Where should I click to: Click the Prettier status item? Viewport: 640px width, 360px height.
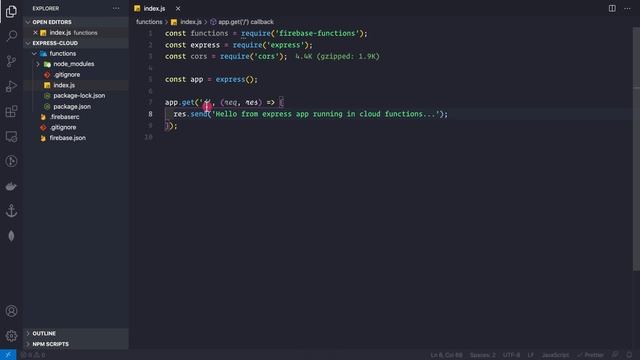[x=590, y=355]
